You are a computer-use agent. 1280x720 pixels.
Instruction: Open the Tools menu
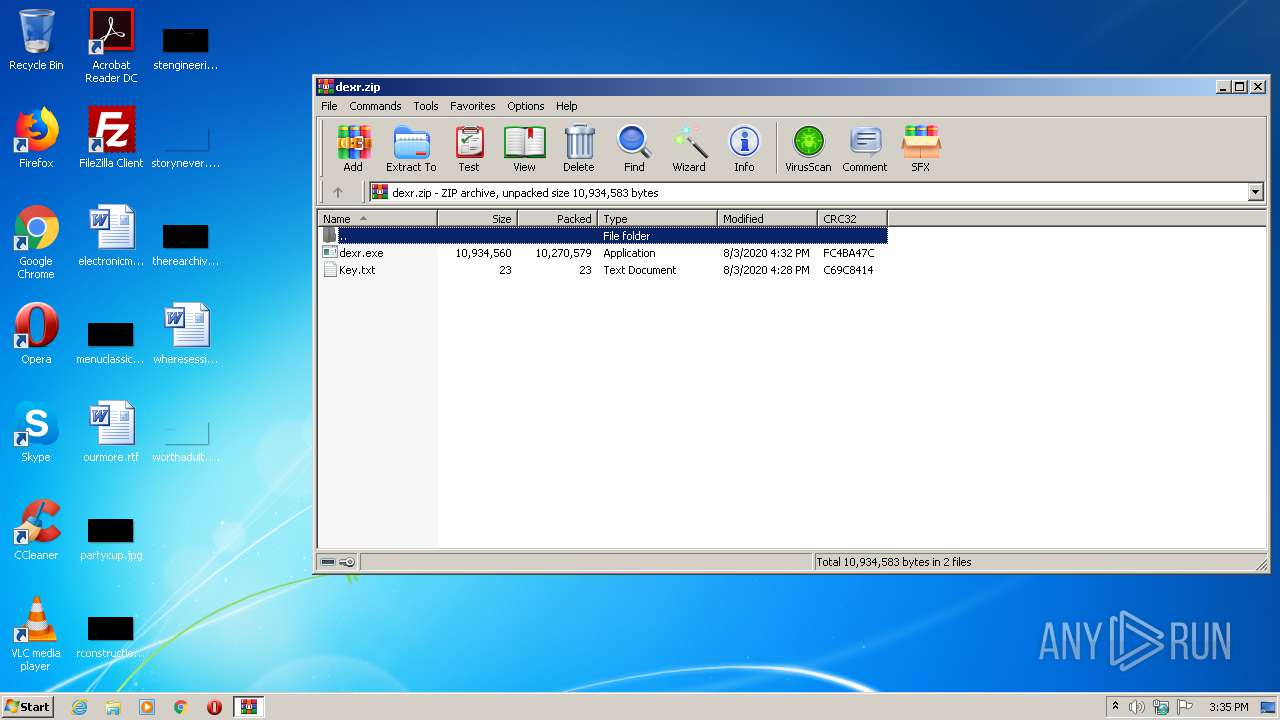(426, 106)
